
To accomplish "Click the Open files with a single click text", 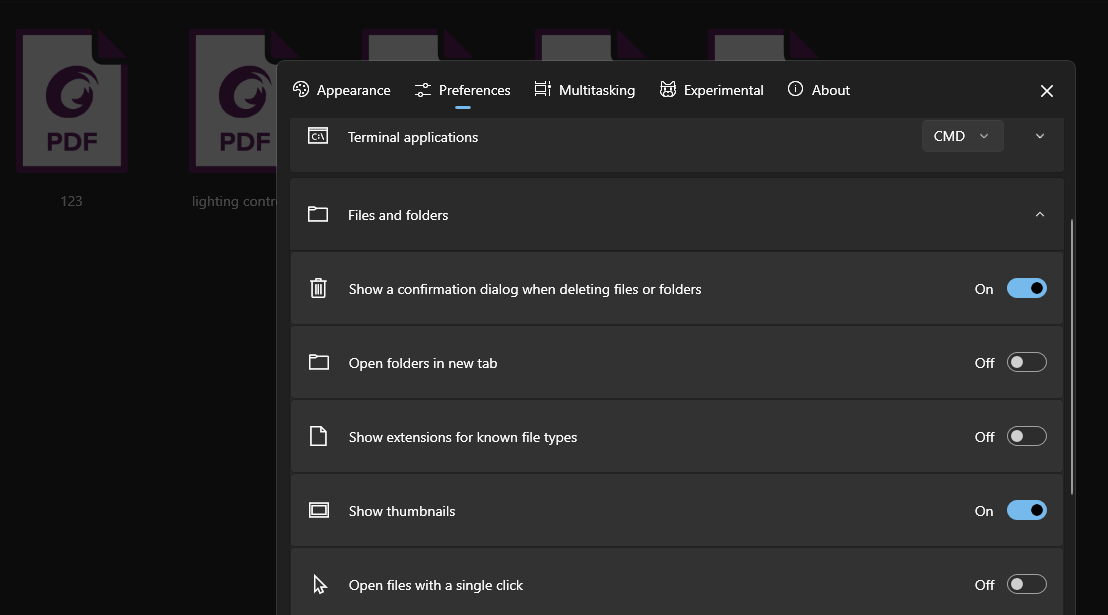I will click(436, 585).
